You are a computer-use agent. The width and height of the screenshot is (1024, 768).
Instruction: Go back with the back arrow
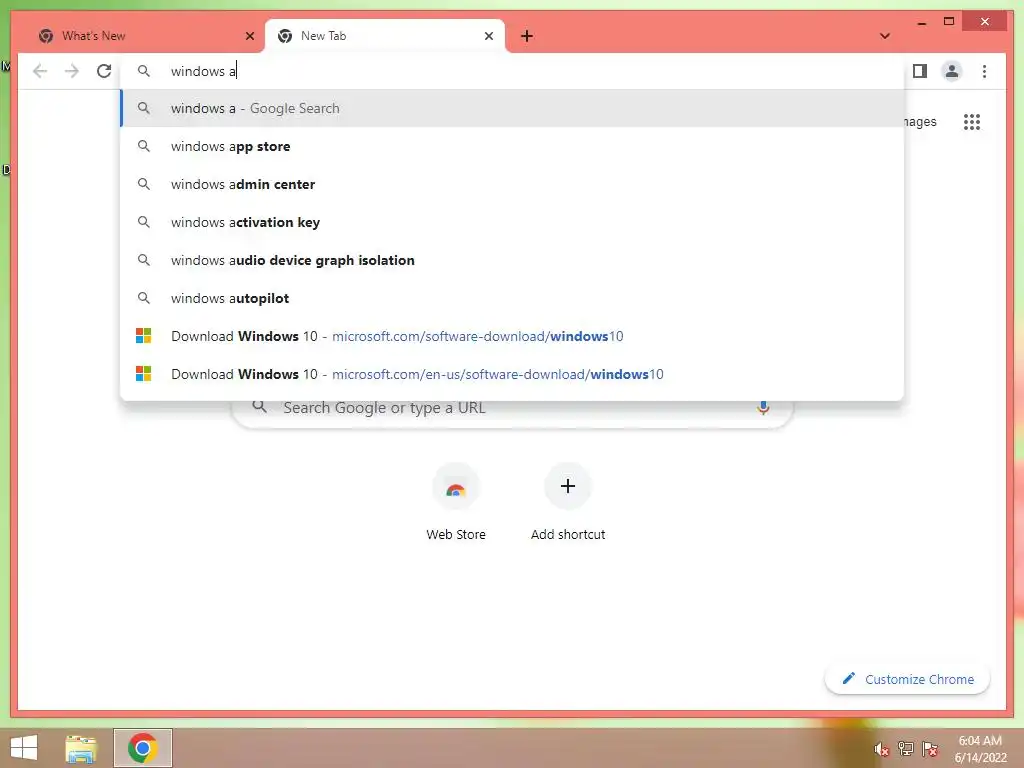pos(40,71)
